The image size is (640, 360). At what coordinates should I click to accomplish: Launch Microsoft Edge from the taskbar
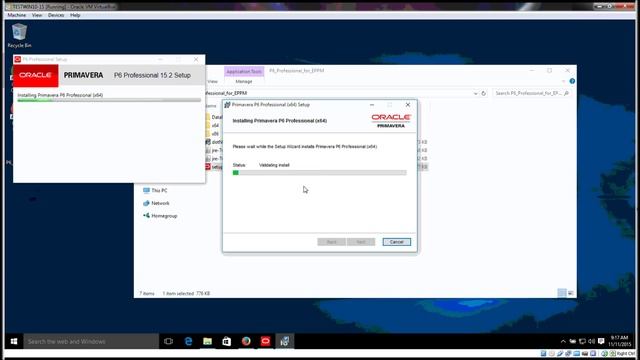point(188,341)
